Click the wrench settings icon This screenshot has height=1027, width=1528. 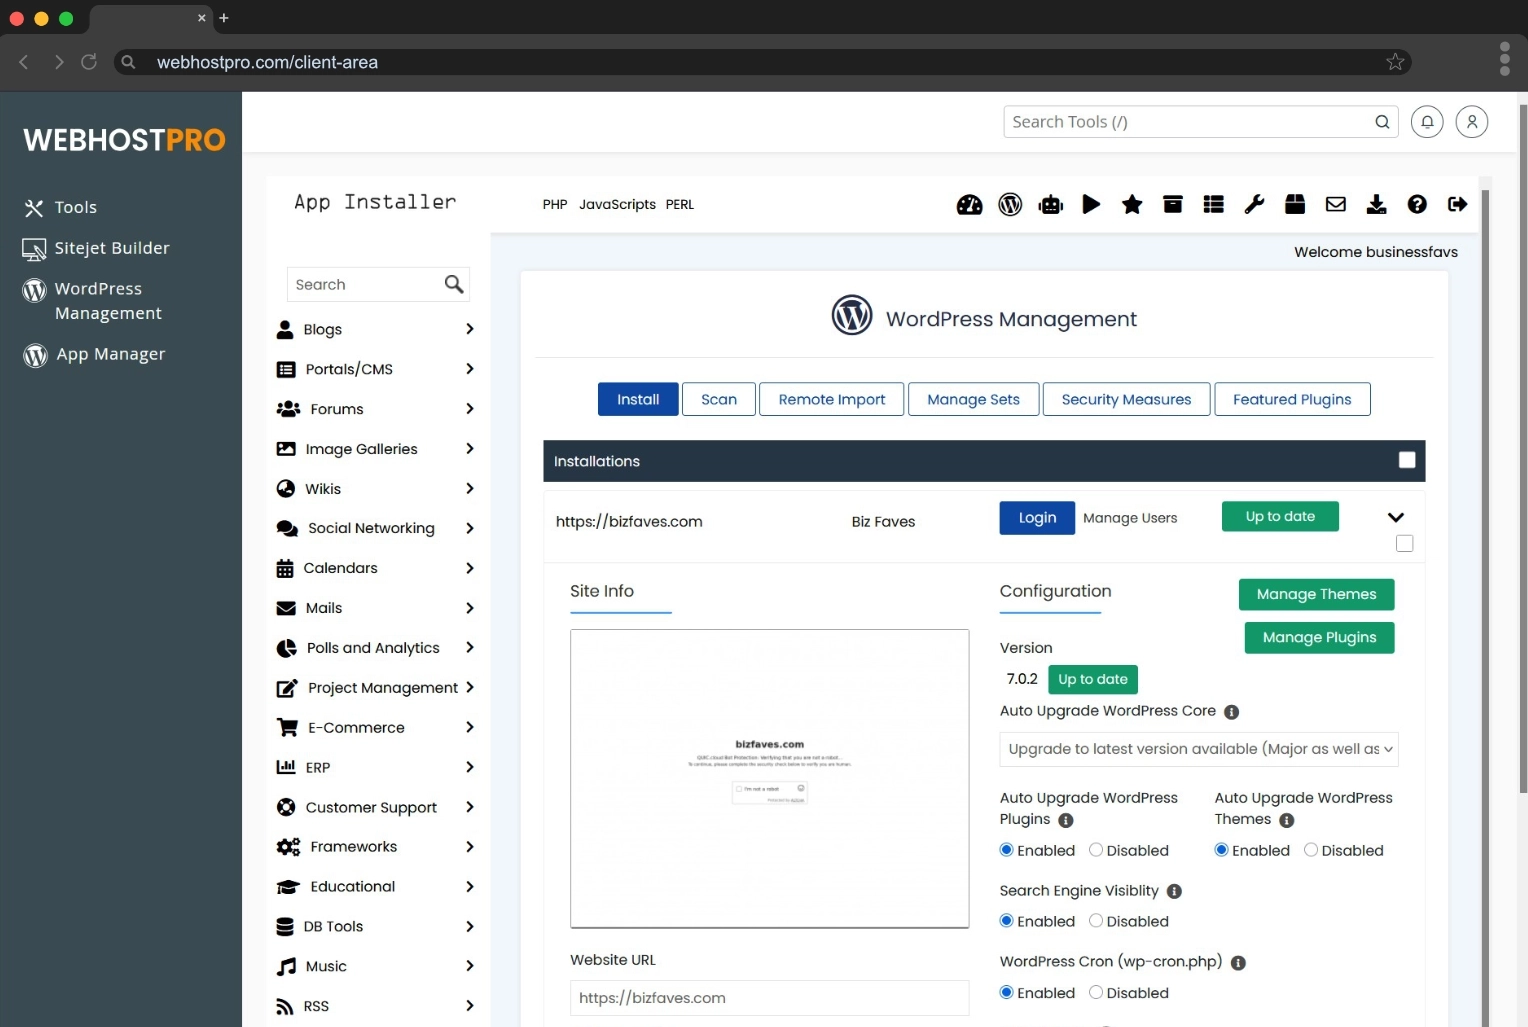[x=1254, y=205]
